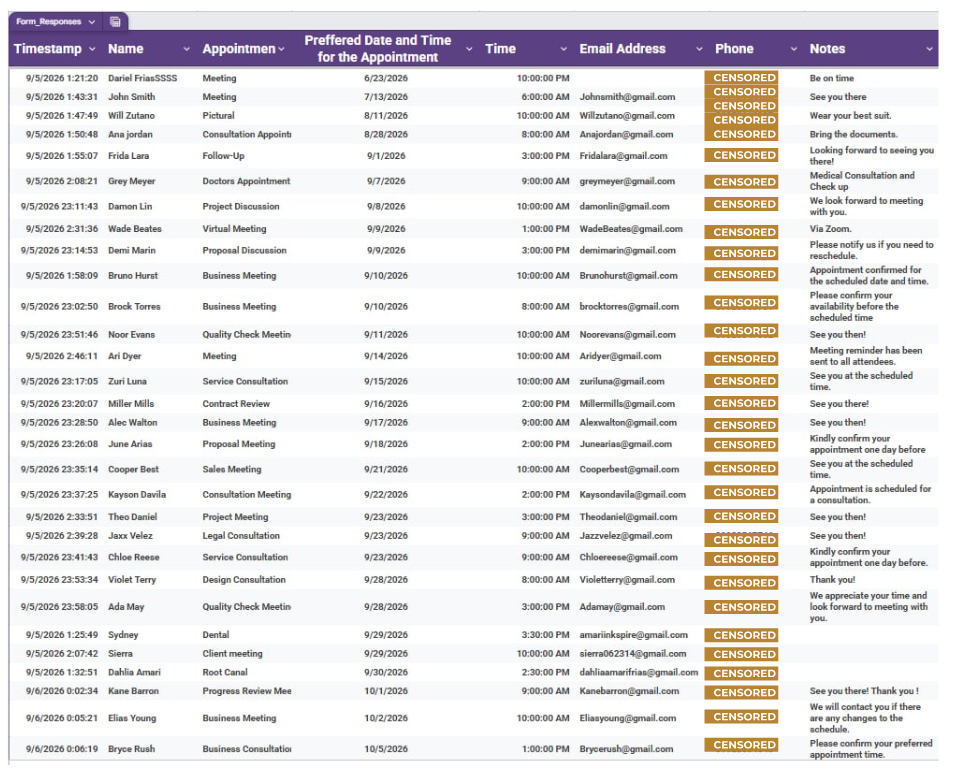Click the table icon beside Form_Responses
Screen dimensions: 962x776
point(115,21)
